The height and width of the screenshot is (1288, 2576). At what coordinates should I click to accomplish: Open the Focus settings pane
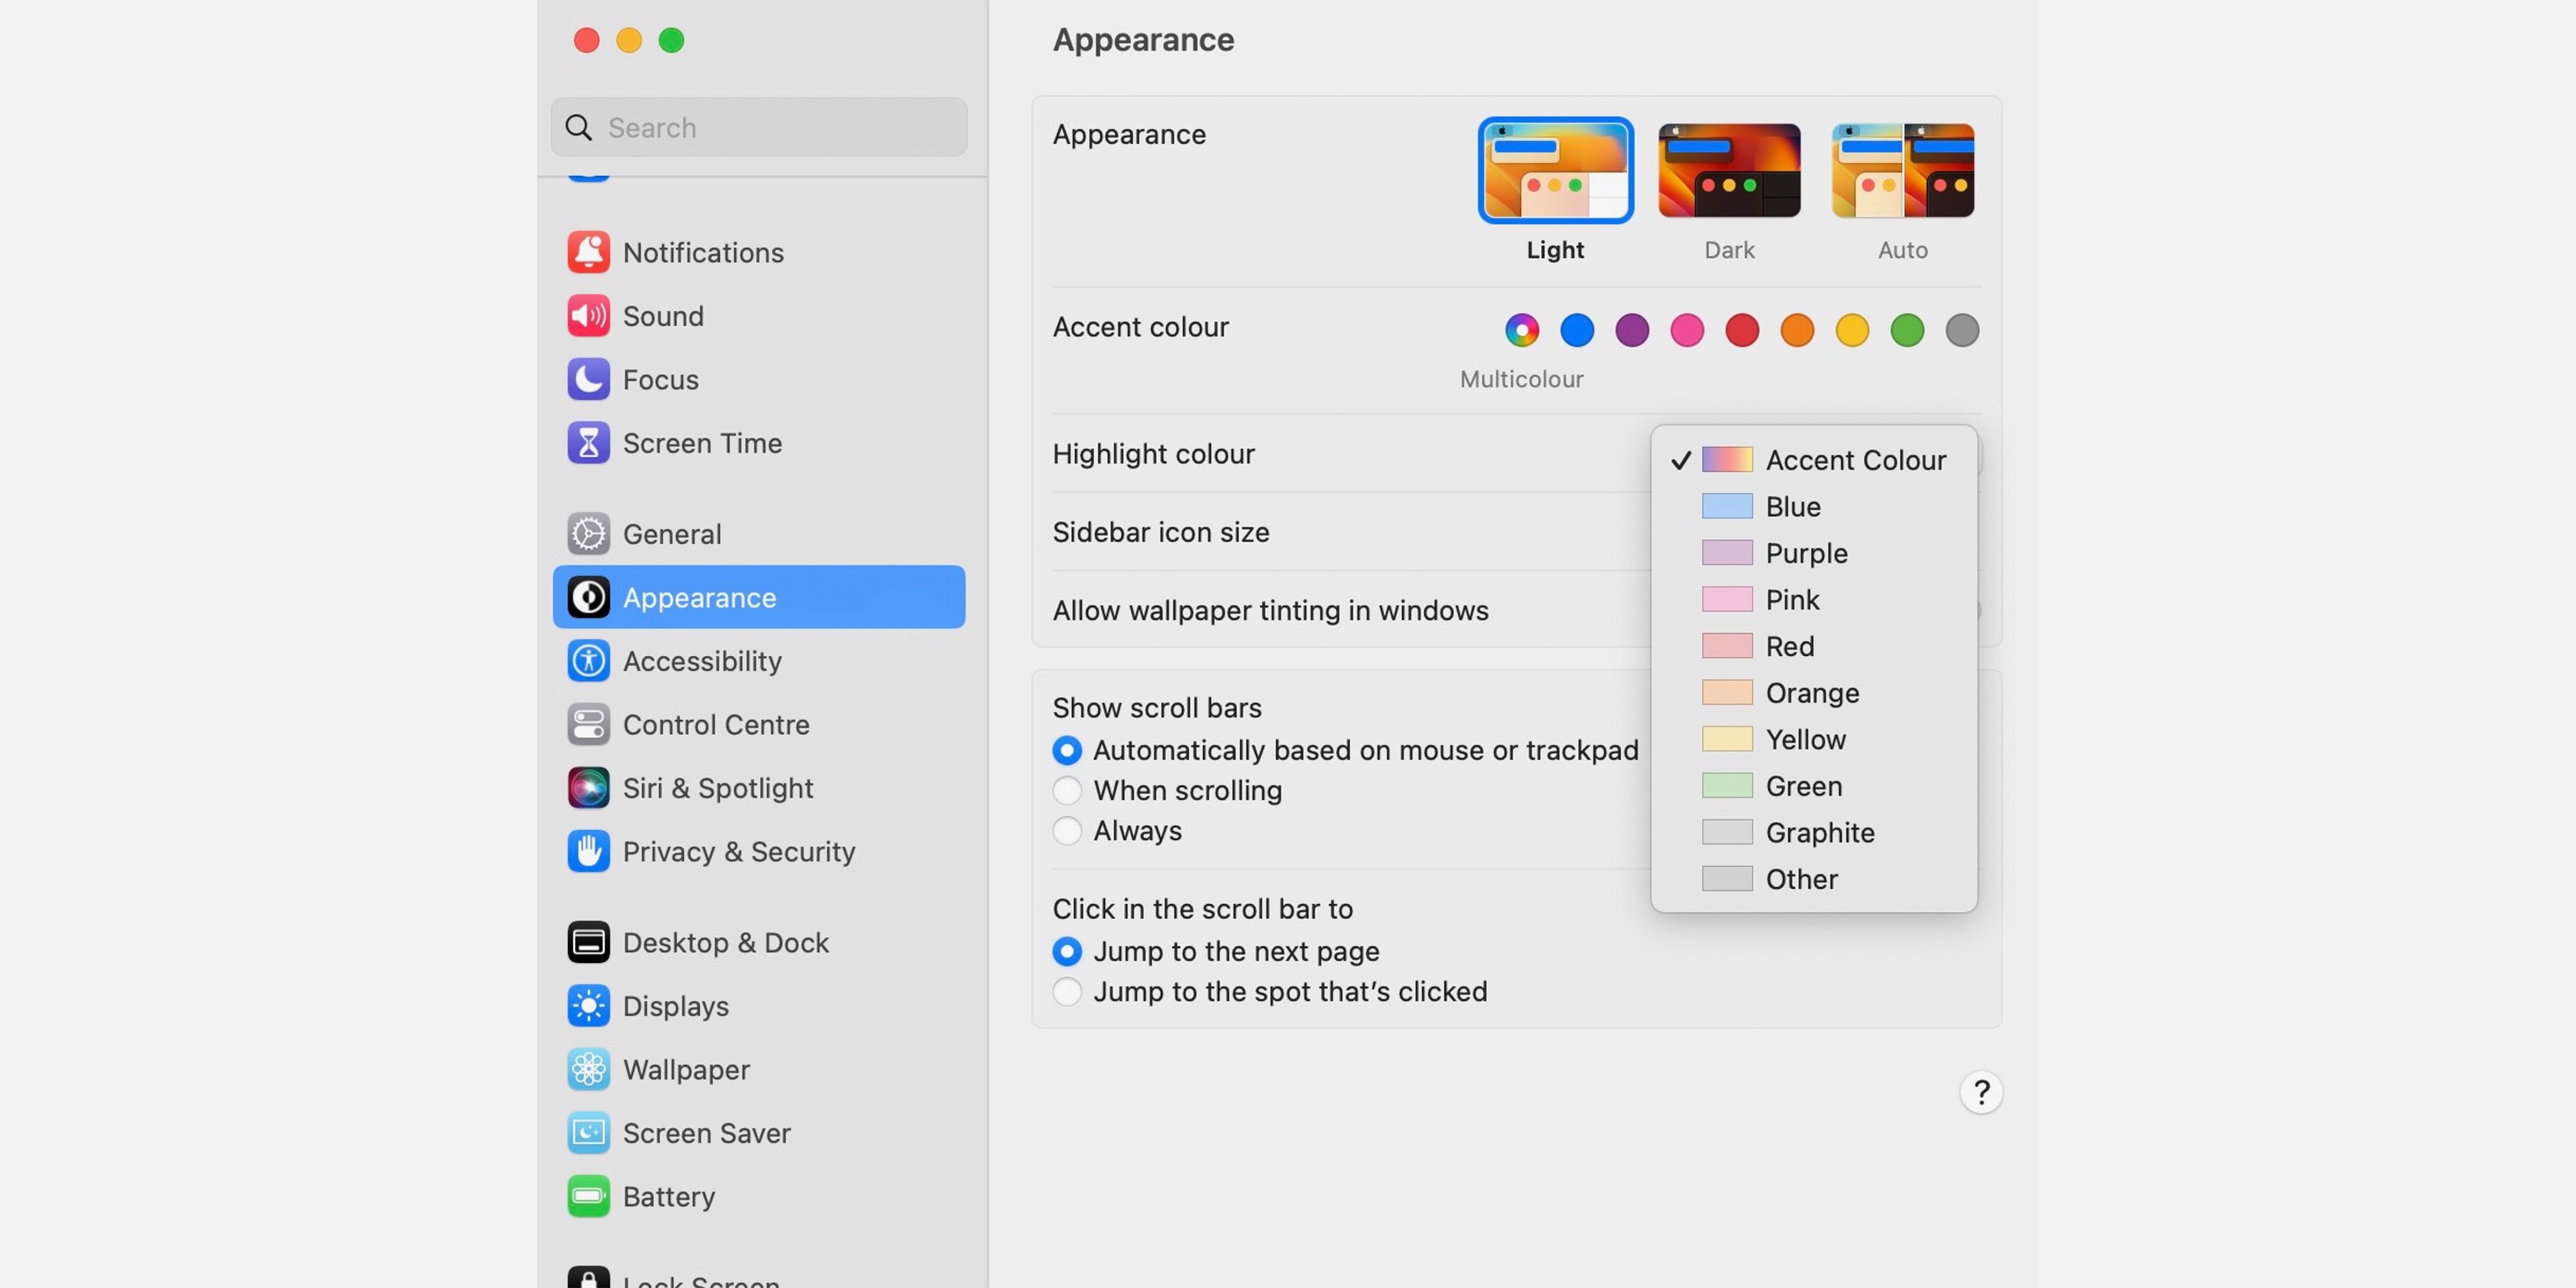(660, 380)
